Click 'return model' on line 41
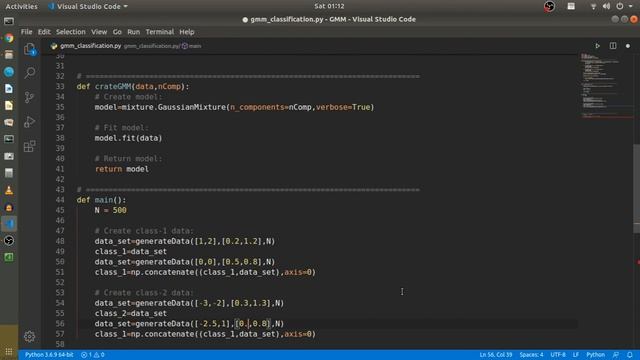640x360 pixels. click(x=122, y=169)
